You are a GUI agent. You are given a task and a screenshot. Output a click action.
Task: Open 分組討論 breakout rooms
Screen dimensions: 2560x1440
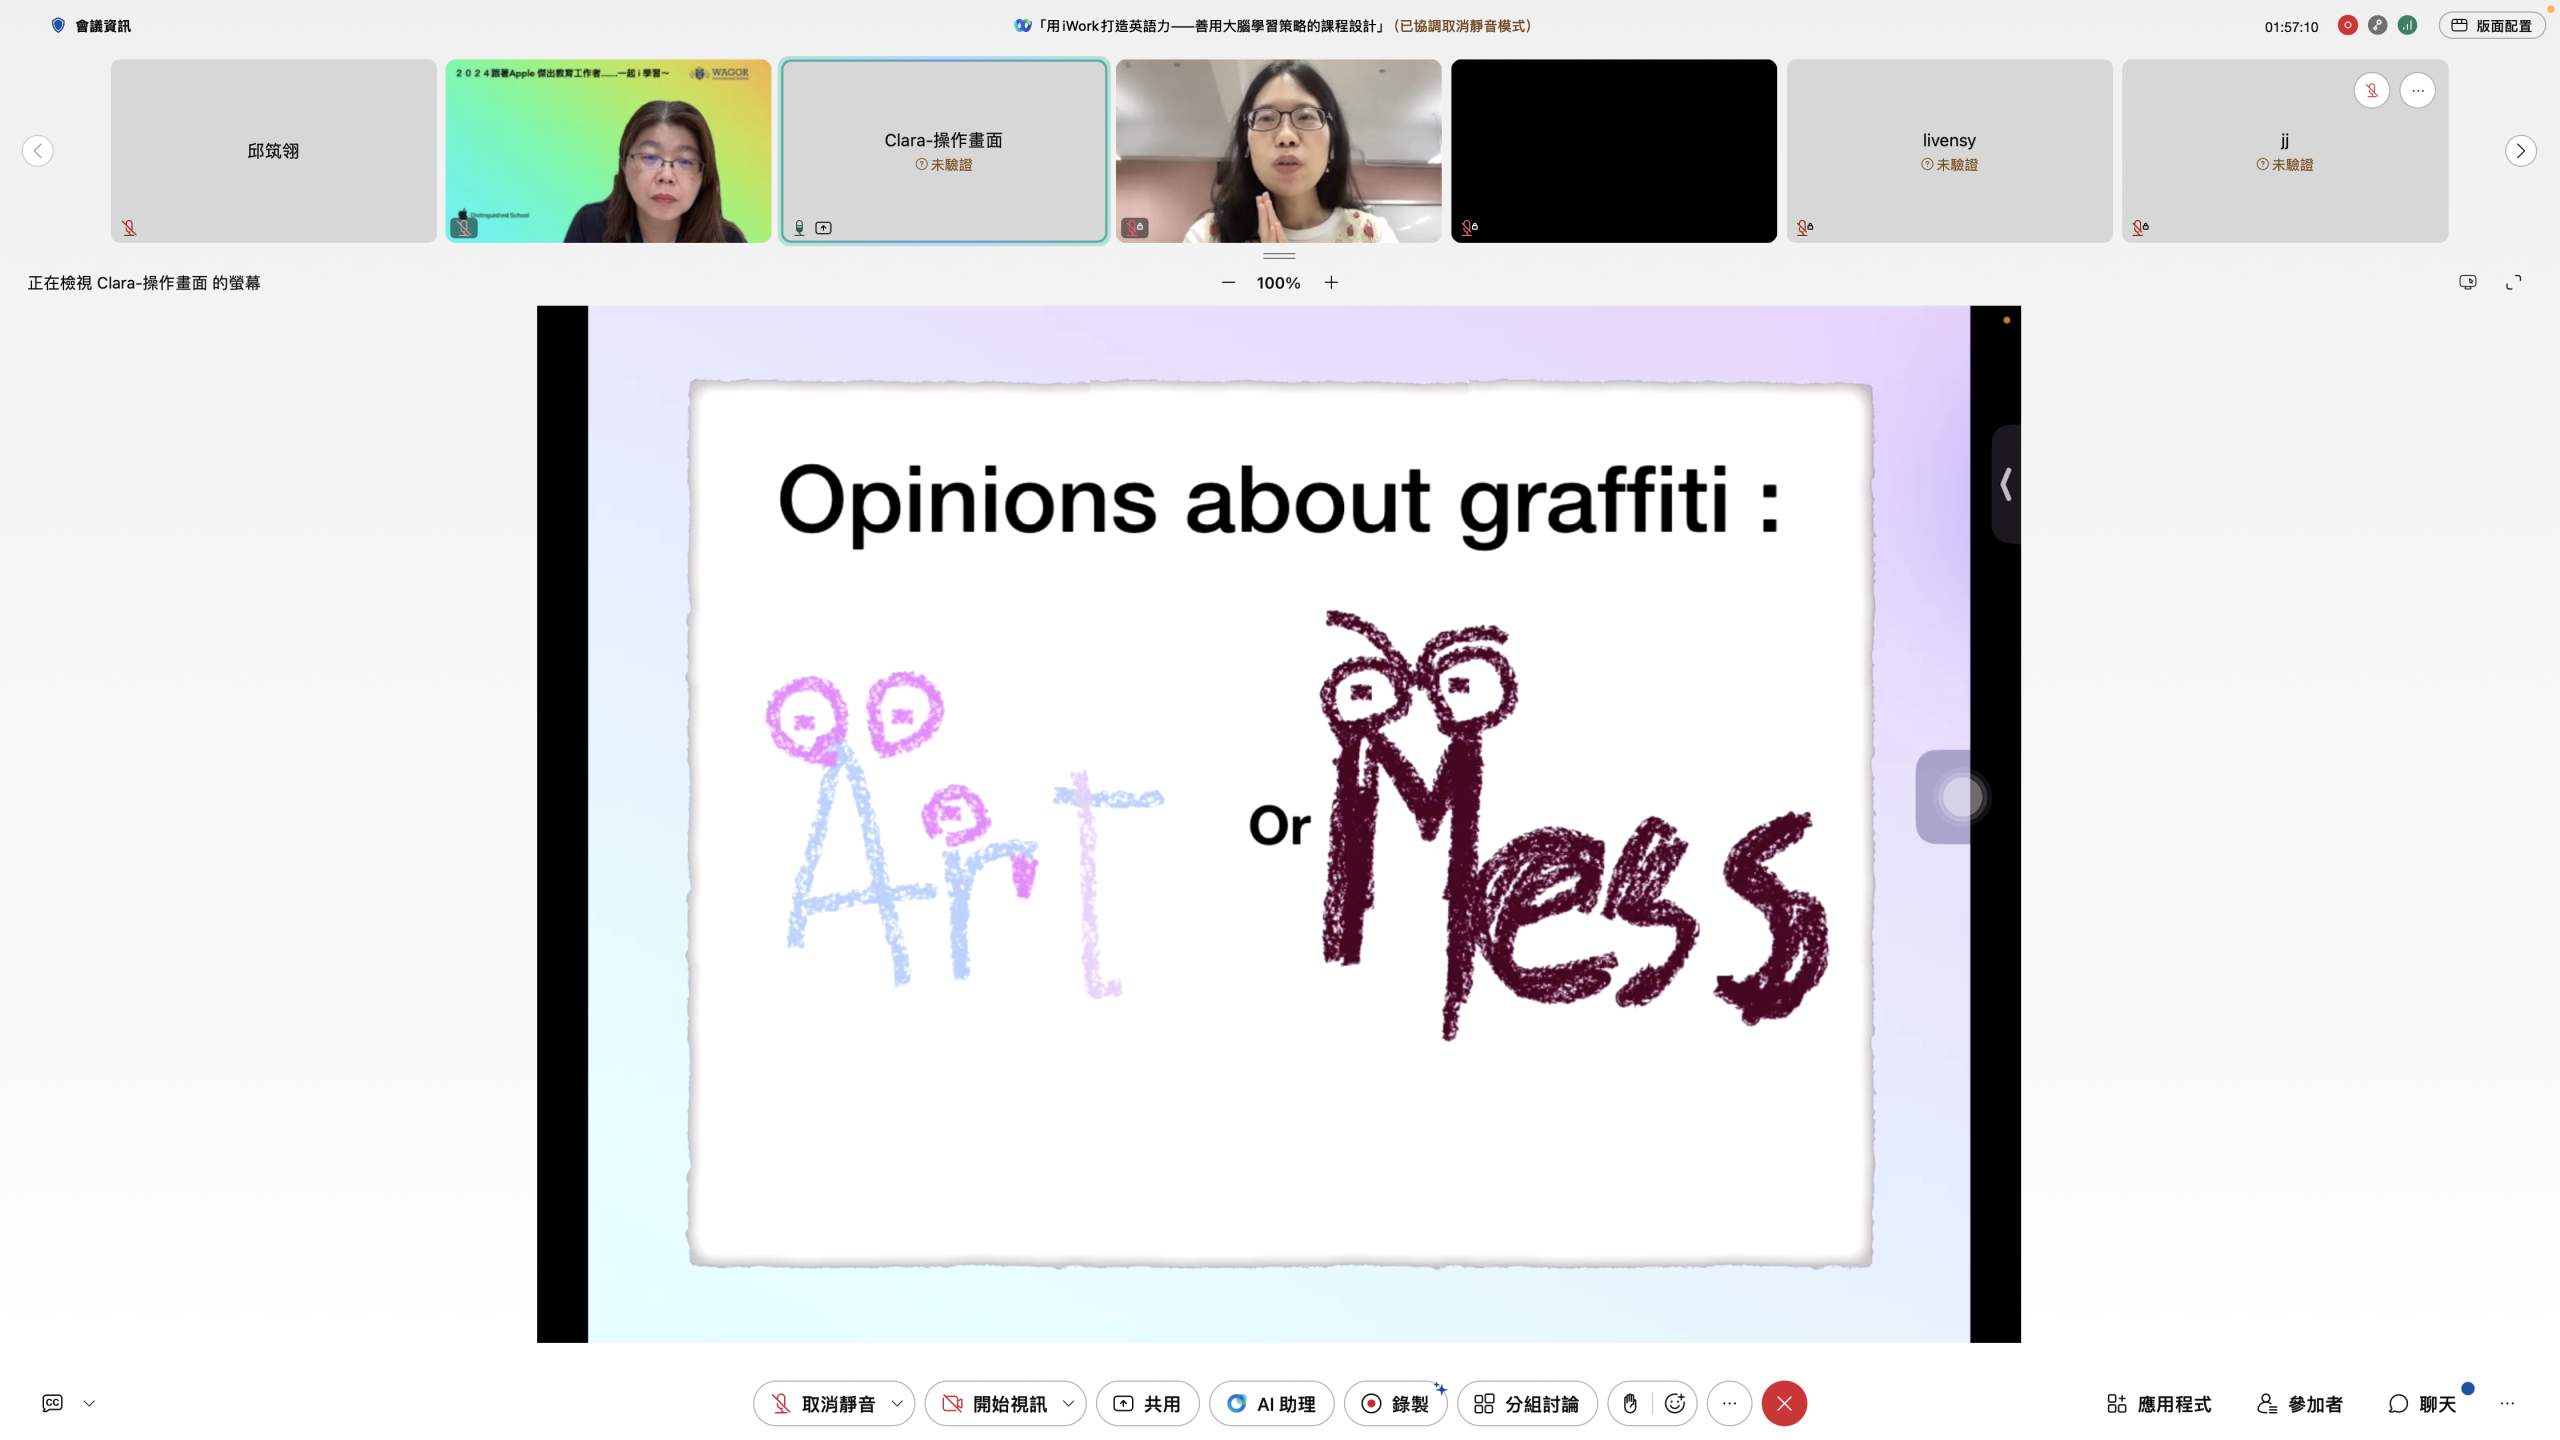click(1527, 1404)
